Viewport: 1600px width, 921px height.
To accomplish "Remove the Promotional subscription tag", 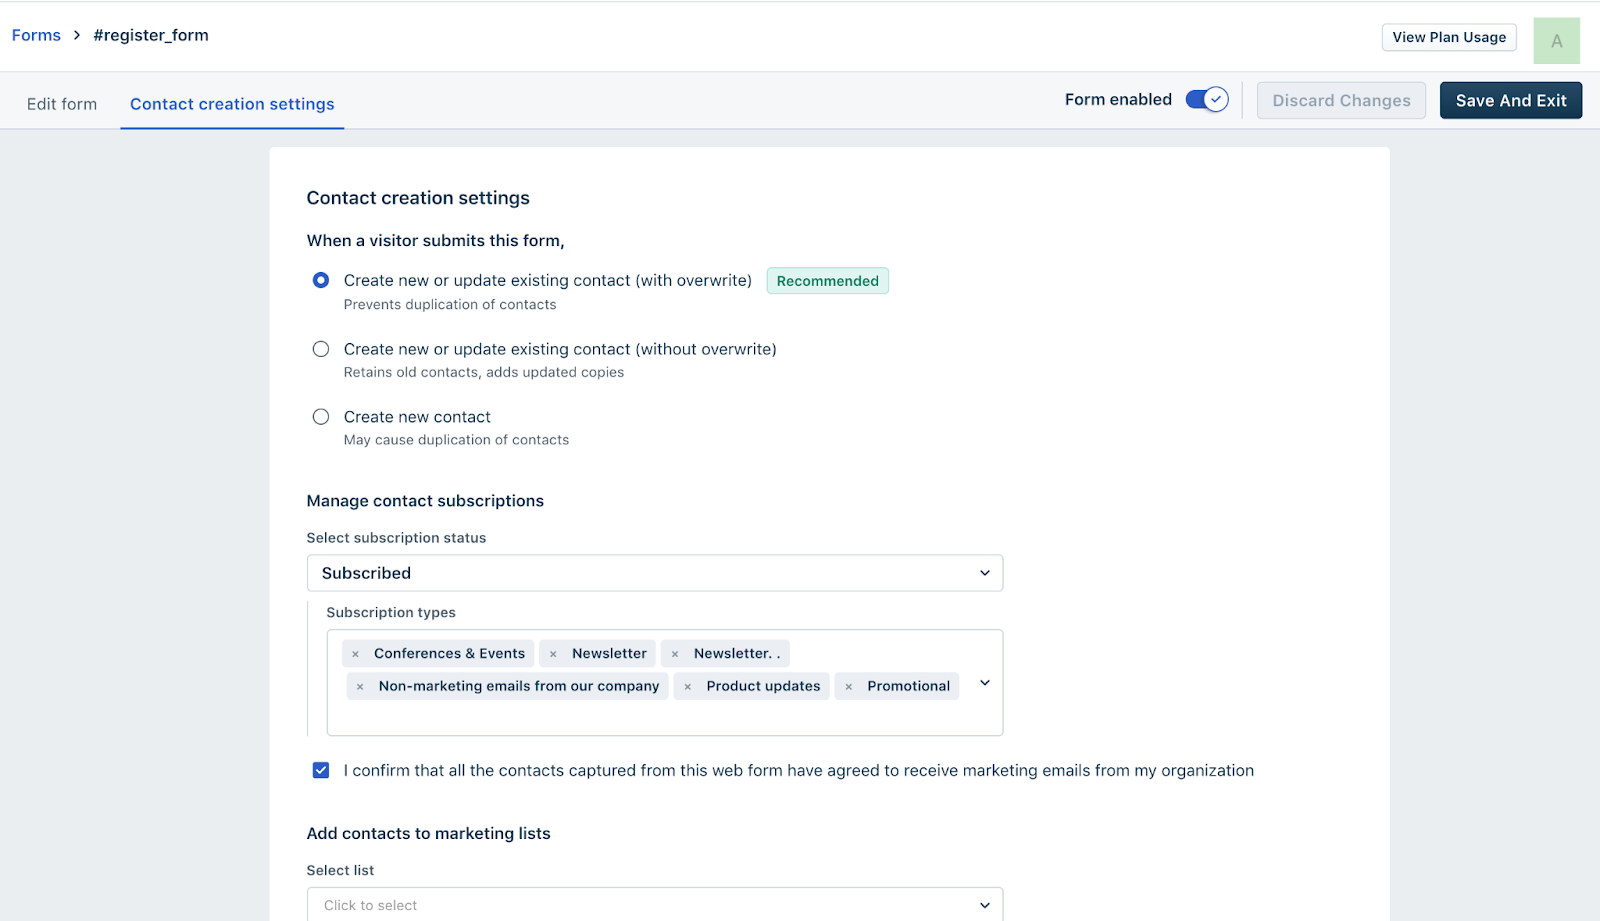I will pyautogui.click(x=849, y=687).
